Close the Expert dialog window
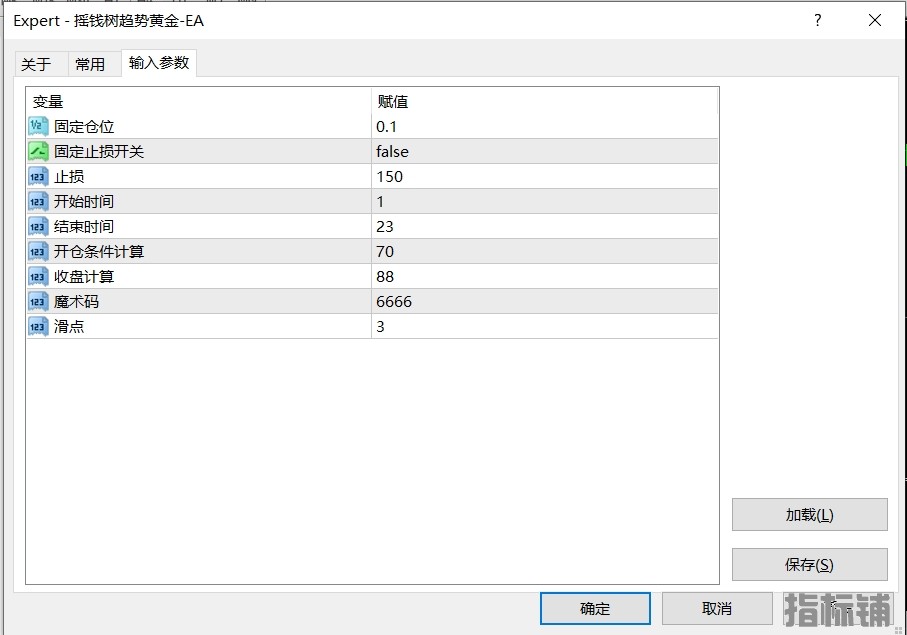The image size is (907, 635). coord(875,20)
